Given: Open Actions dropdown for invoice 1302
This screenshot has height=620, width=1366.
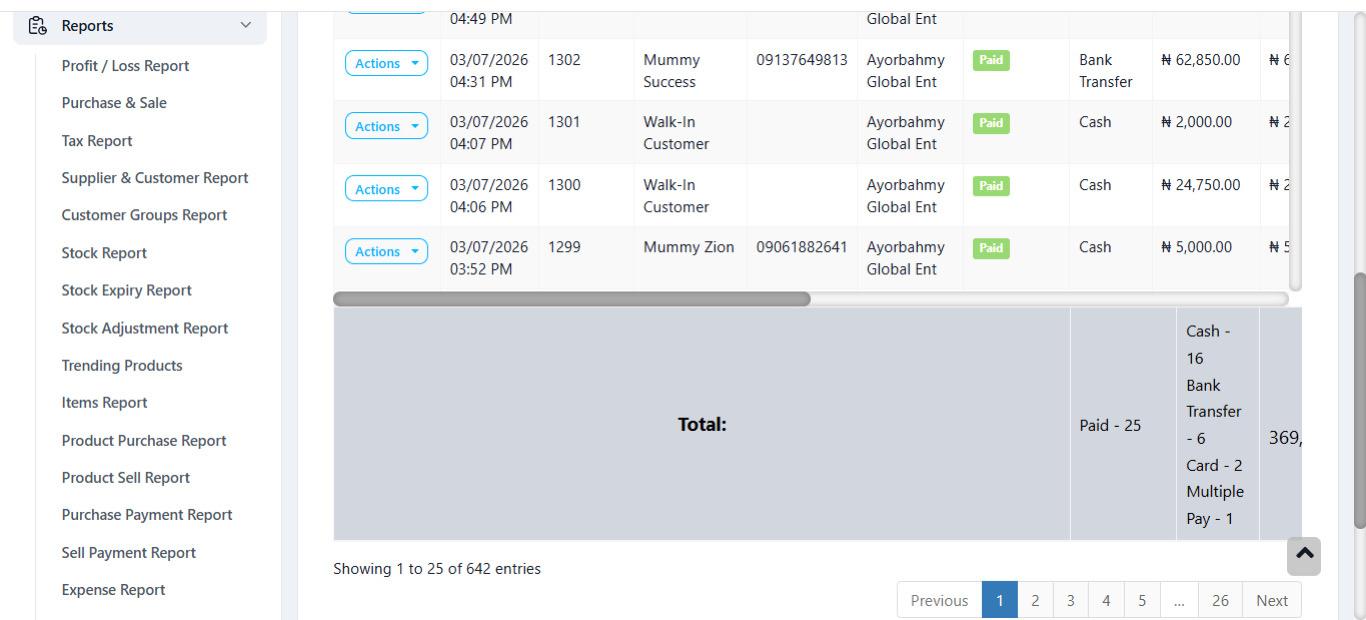Looking at the screenshot, I should 386,63.
